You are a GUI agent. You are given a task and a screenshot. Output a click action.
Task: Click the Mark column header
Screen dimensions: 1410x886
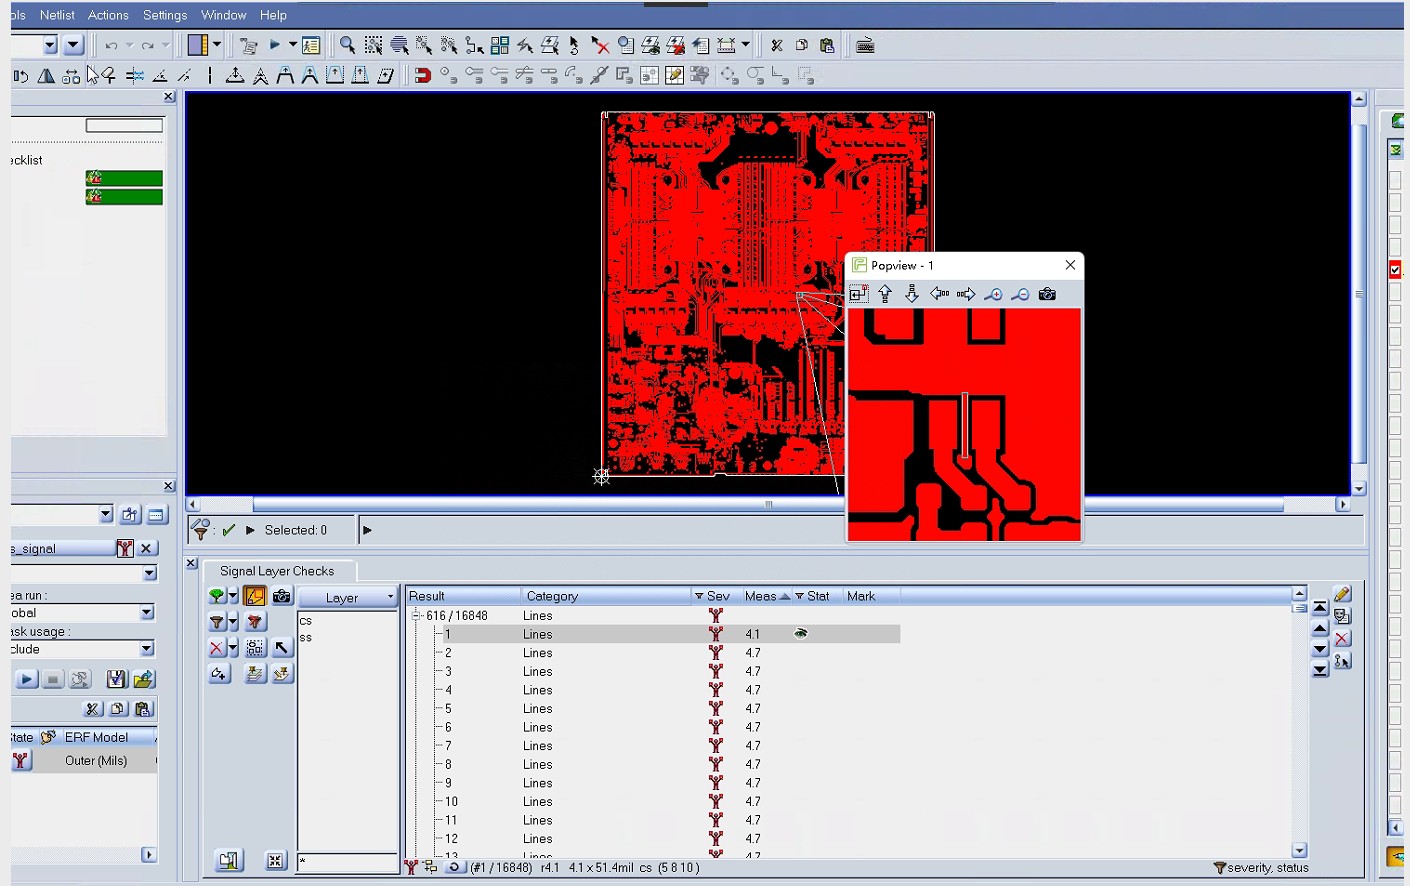coord(870,596)
